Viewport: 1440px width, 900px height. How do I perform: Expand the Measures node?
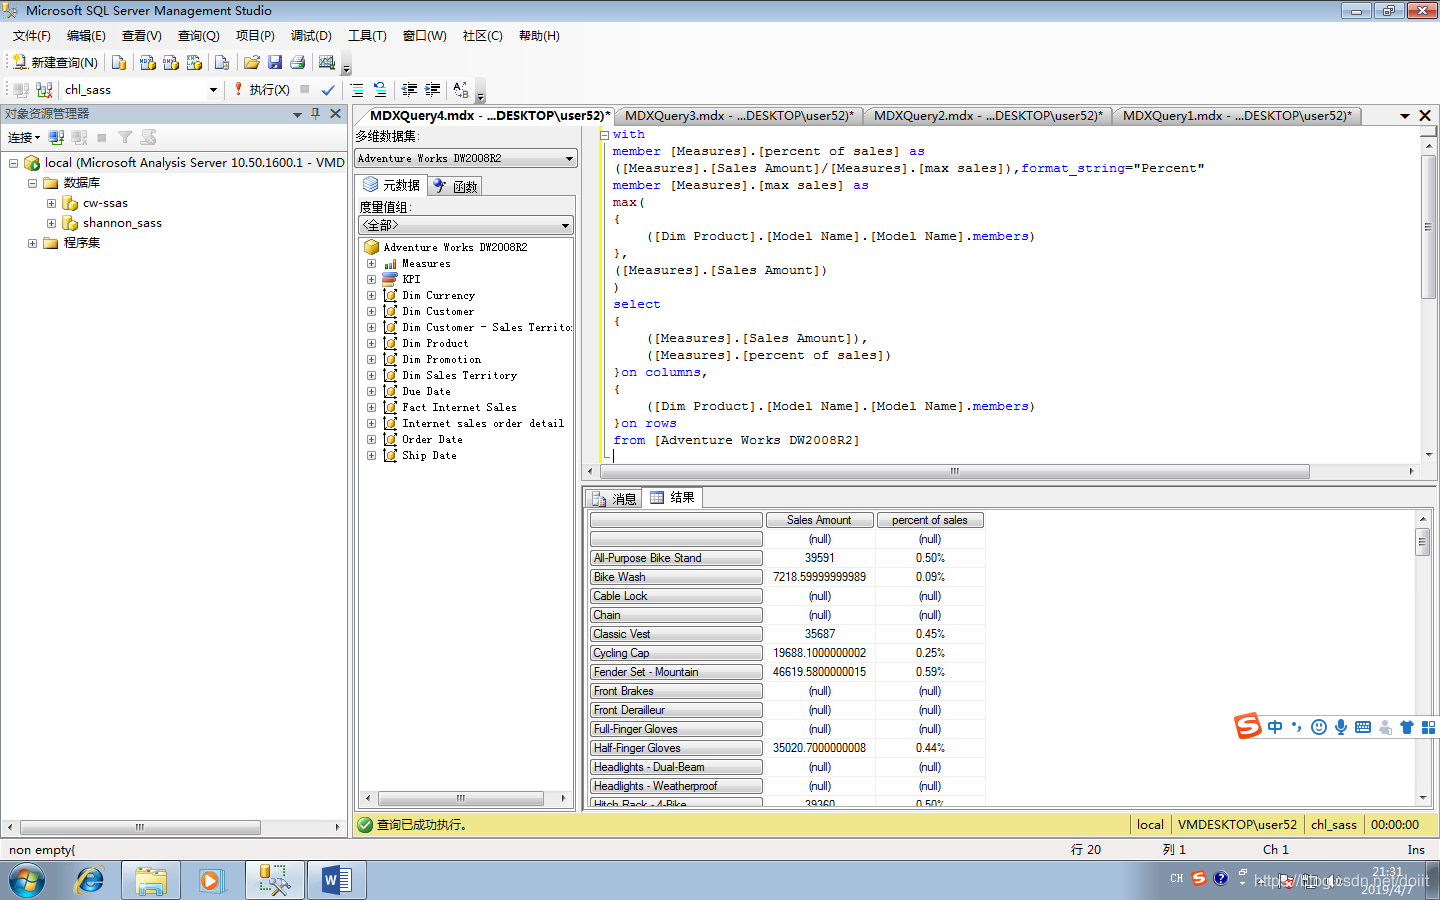pyautogui.click(x=371, y=264)
